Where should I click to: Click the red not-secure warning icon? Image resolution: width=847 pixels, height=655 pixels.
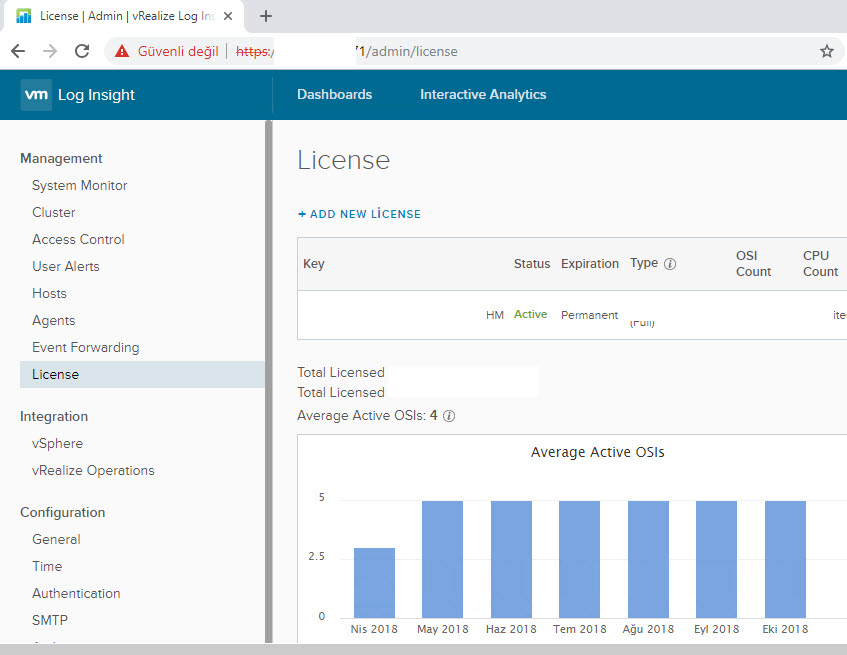point(122,51)
